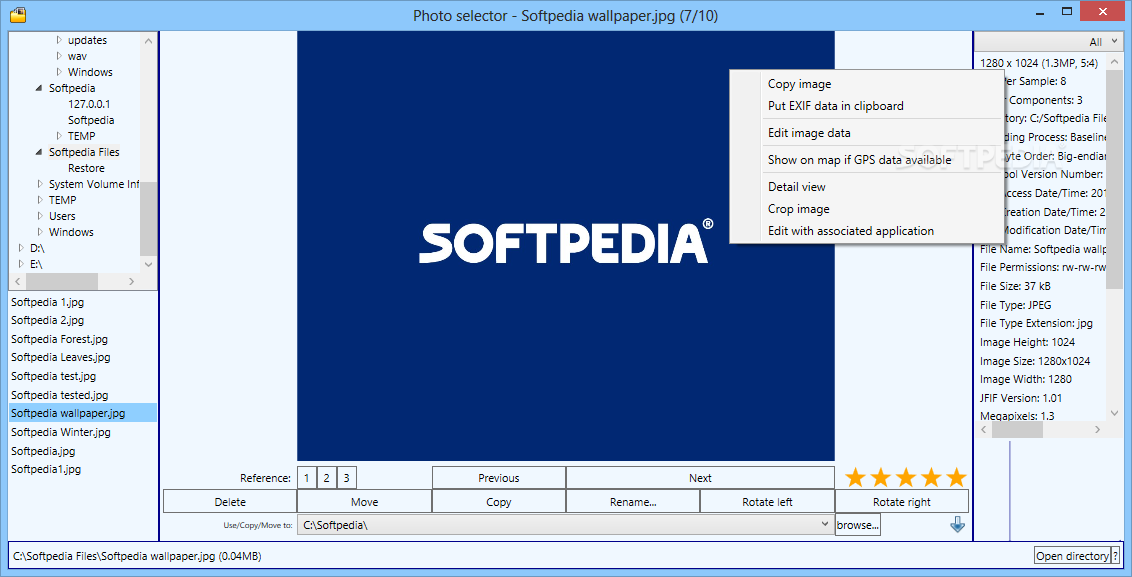Select Show on map if GPS data available

[x=859, y=160]
